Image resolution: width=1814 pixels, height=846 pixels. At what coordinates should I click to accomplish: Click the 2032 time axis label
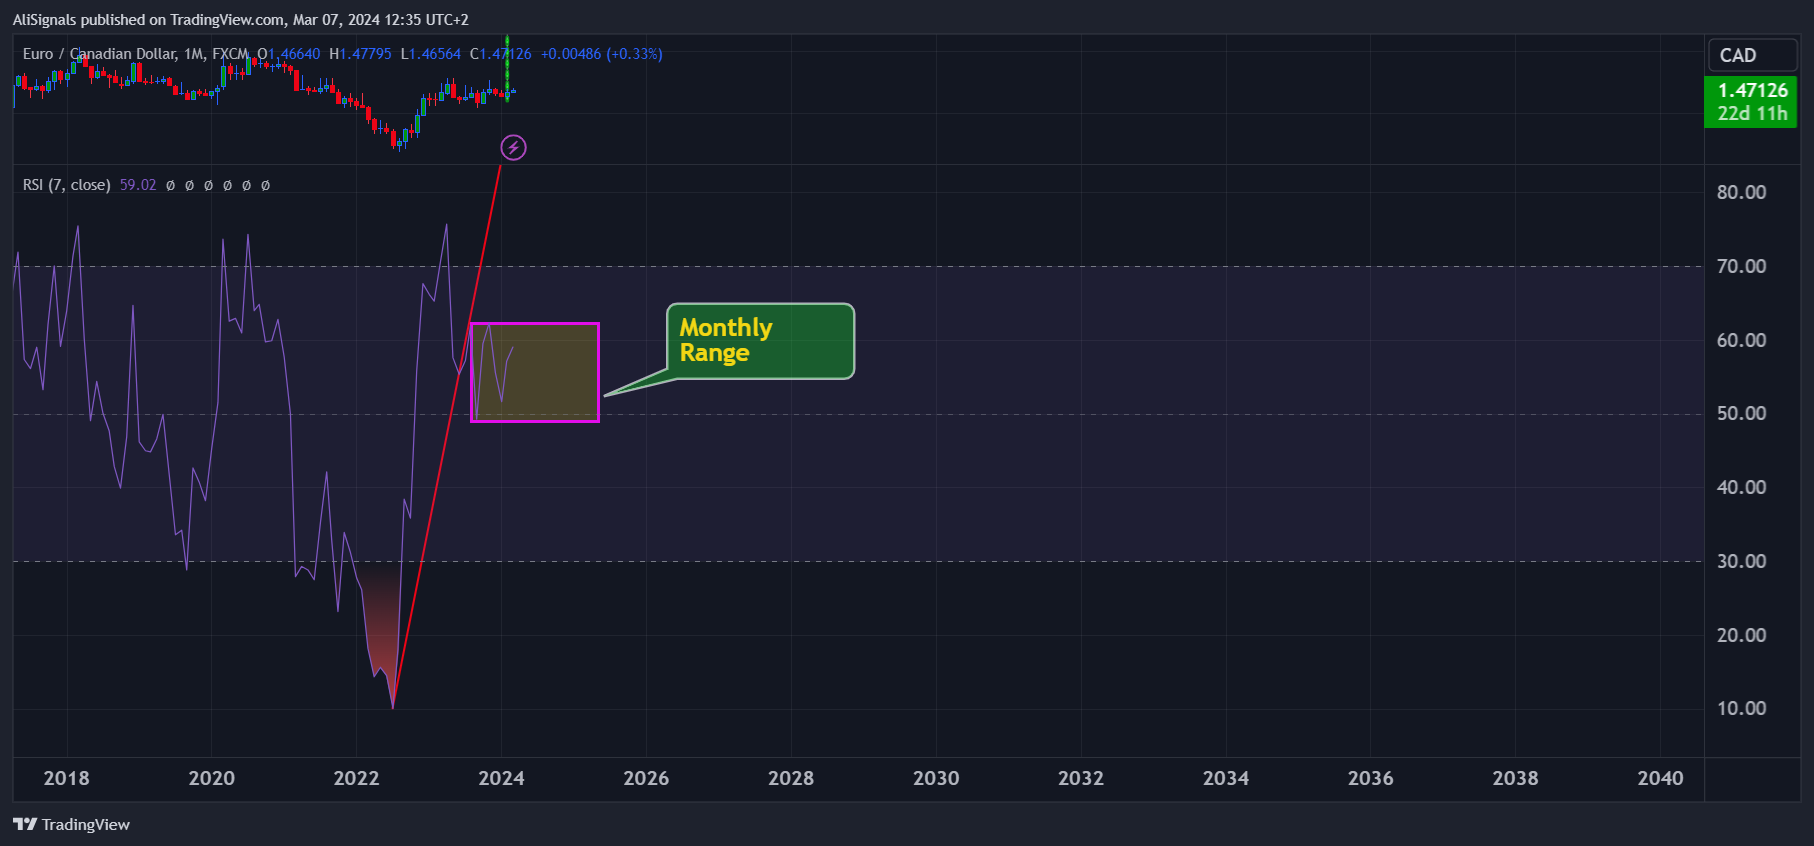[1081, 778]
